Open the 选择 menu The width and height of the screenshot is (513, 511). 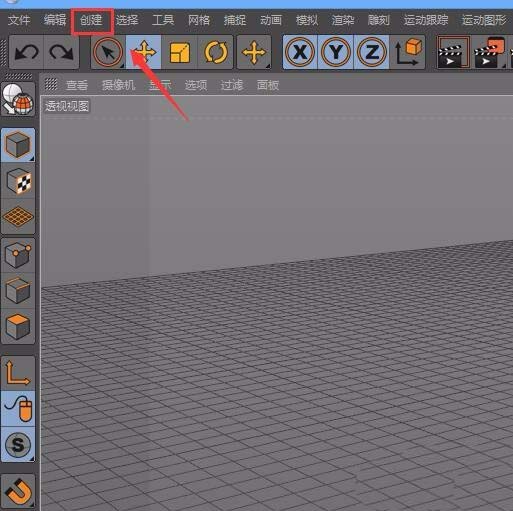(127, 20)
